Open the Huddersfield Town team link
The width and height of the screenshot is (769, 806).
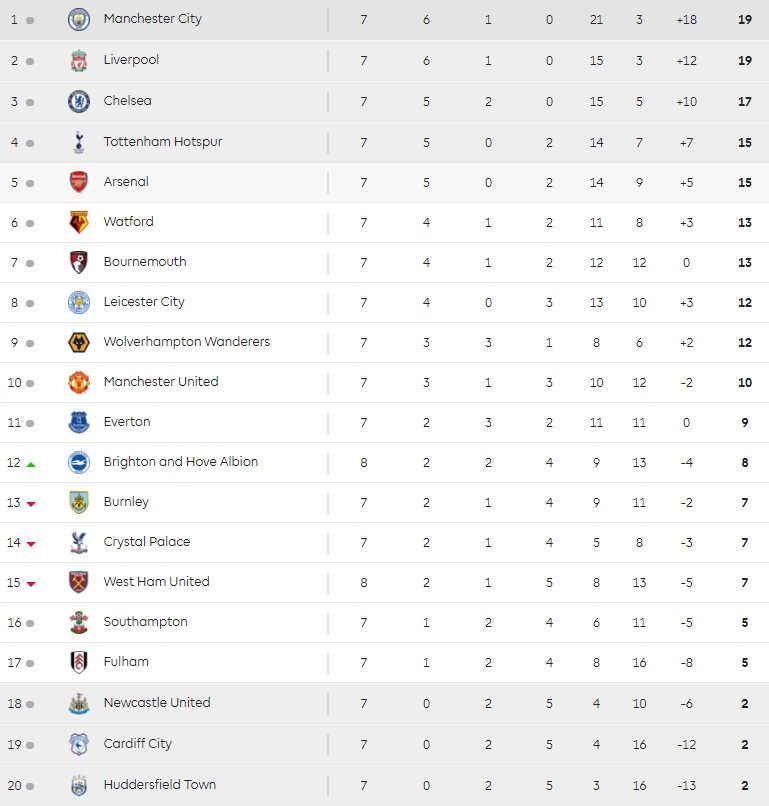160,785
